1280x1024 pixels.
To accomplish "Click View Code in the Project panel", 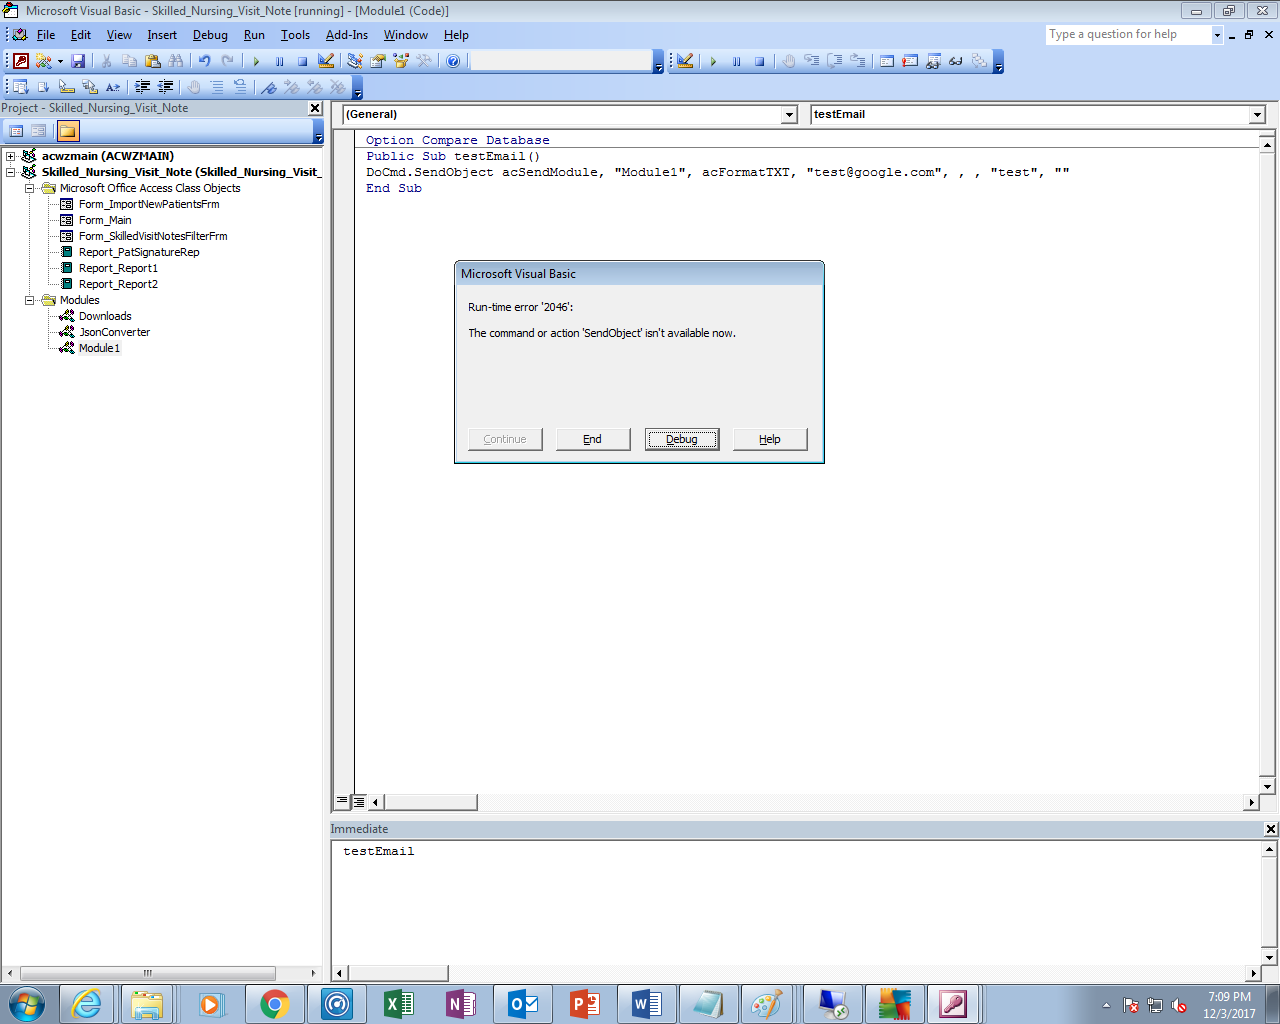I will pyautogui.click(x=16, y=131).
